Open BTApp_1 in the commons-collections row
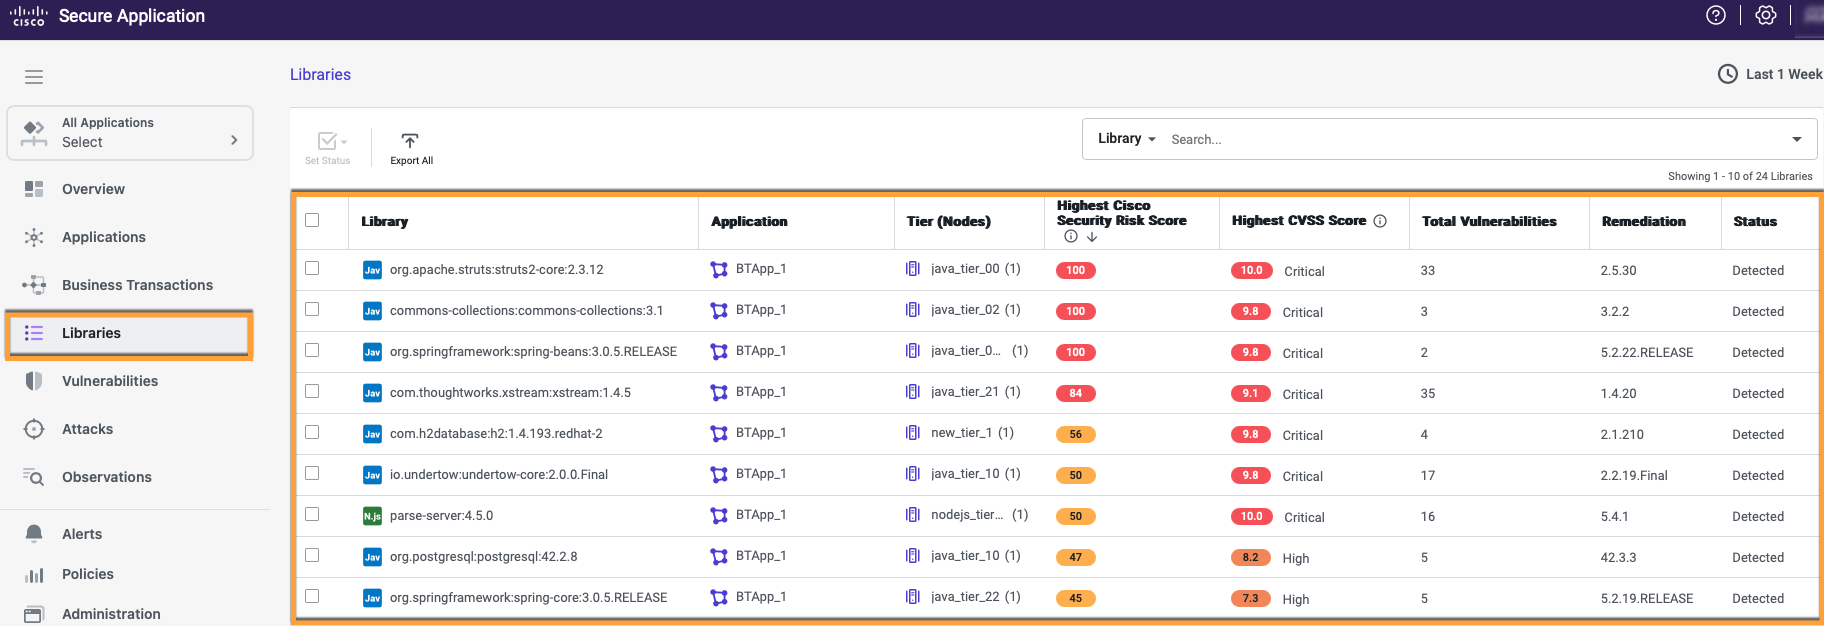This screenshot has height=626, width=1824. [761, 310]
